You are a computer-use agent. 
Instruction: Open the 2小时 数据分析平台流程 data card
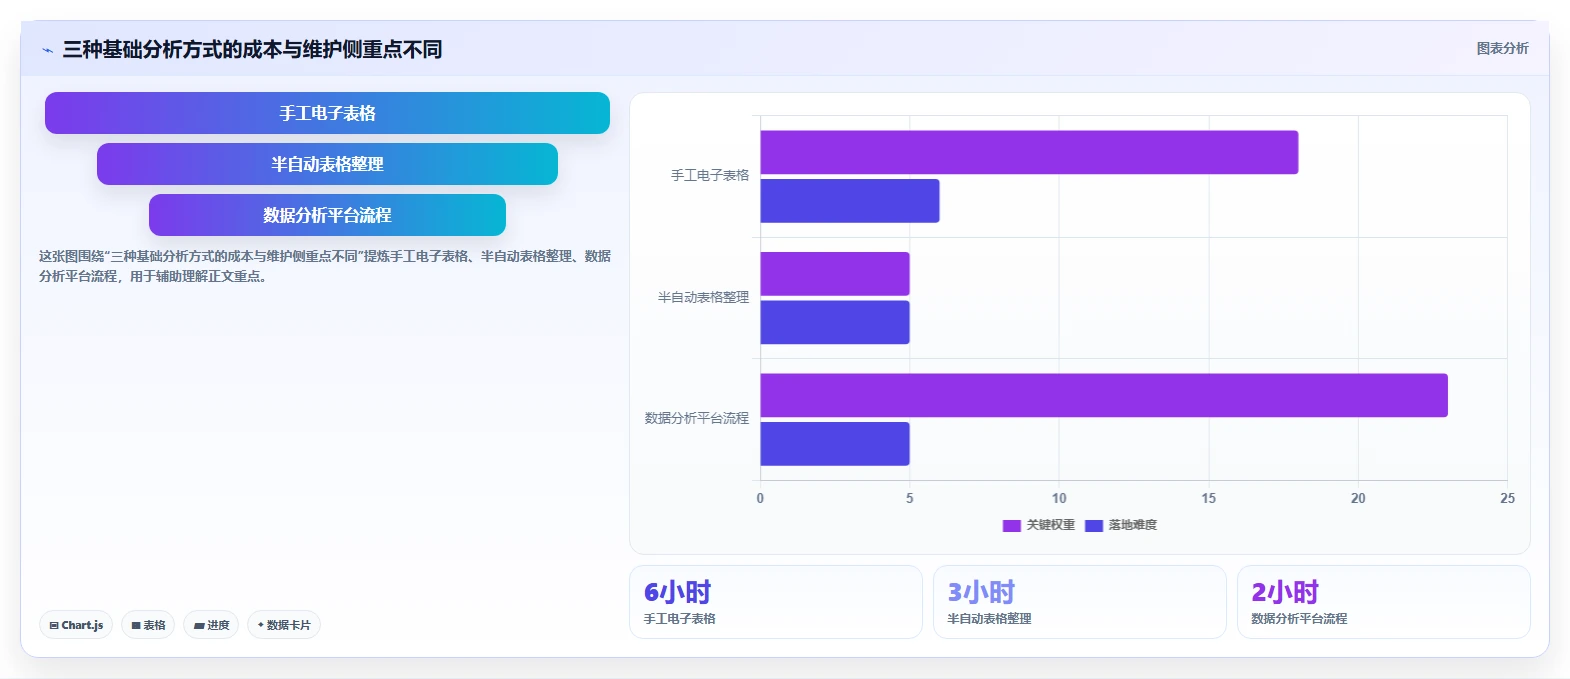click(1384, 602)
